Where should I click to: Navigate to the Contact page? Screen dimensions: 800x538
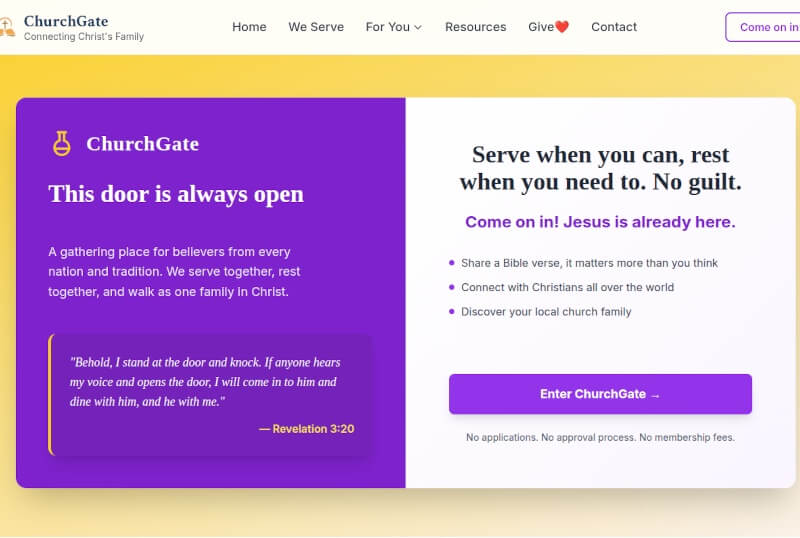click(614, 27)
